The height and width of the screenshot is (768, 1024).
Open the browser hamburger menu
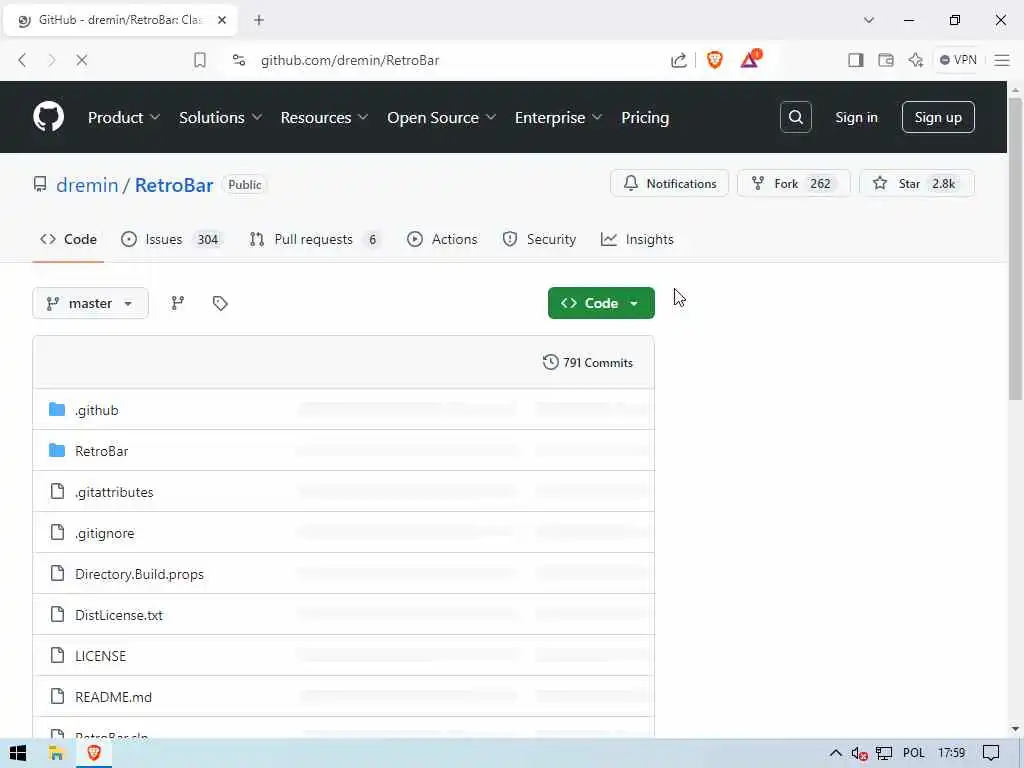[1002, 60]
